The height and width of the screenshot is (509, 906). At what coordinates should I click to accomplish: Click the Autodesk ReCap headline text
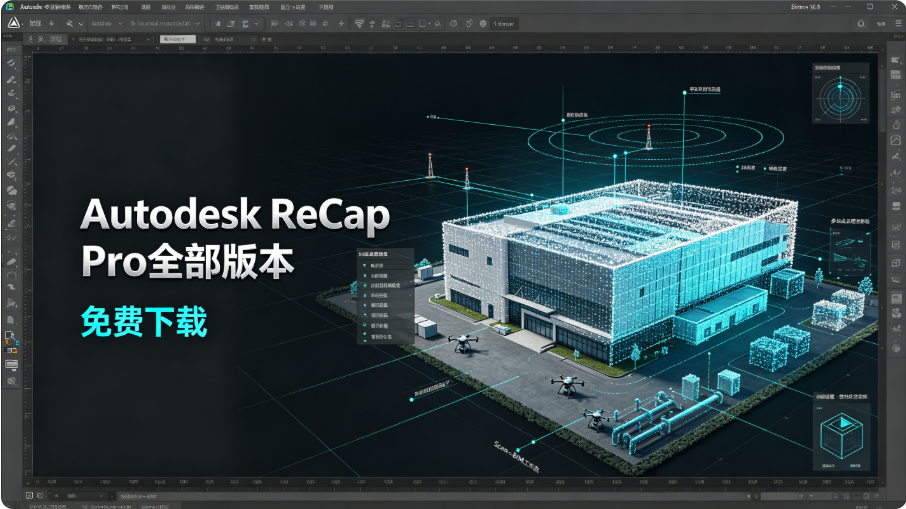[235, 215]
